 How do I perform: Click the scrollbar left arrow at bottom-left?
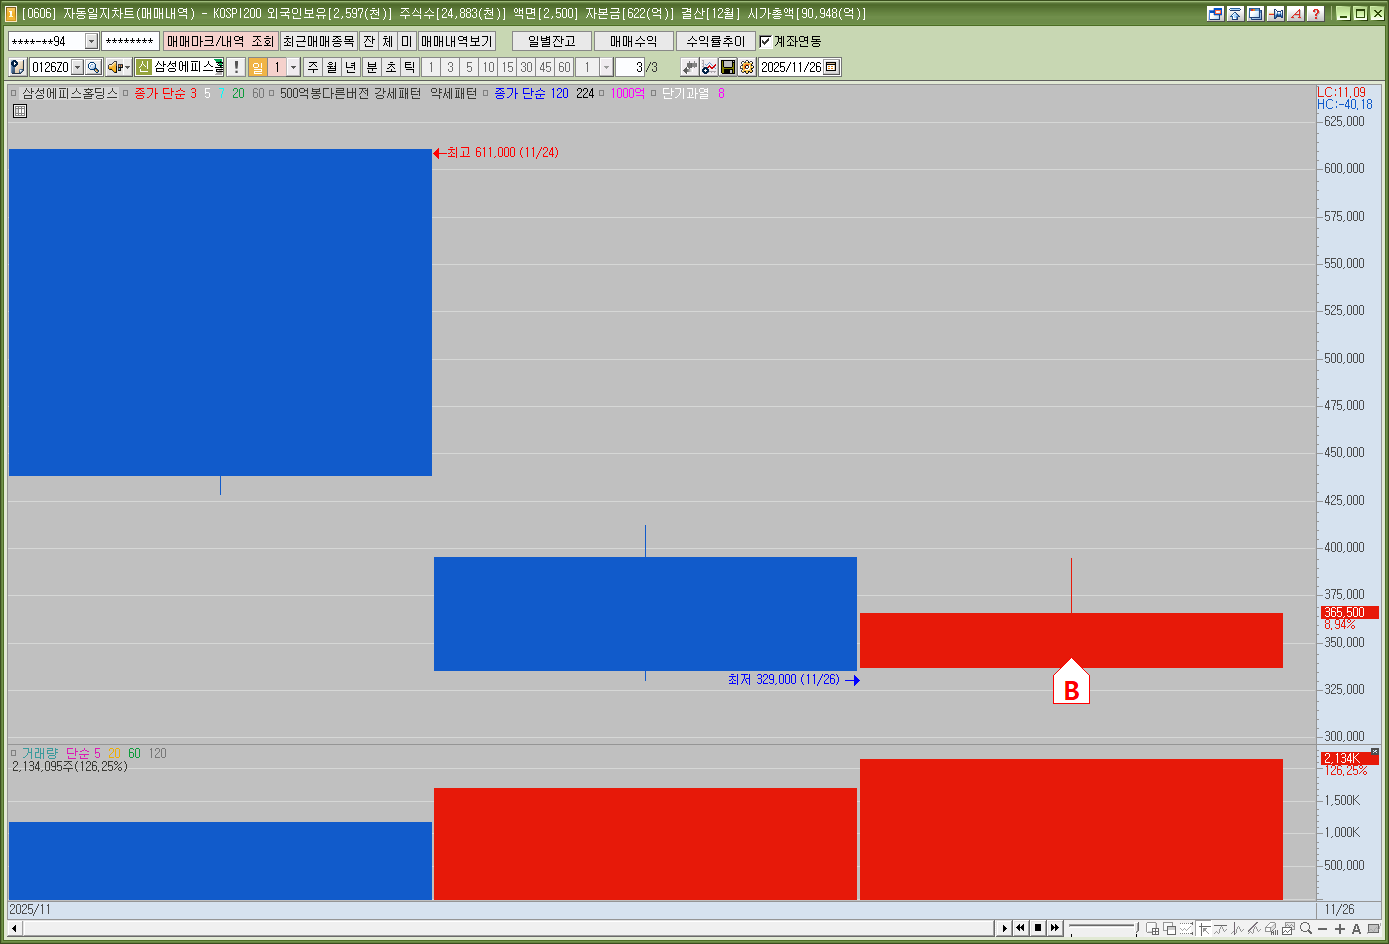click(x=14, y=928)
